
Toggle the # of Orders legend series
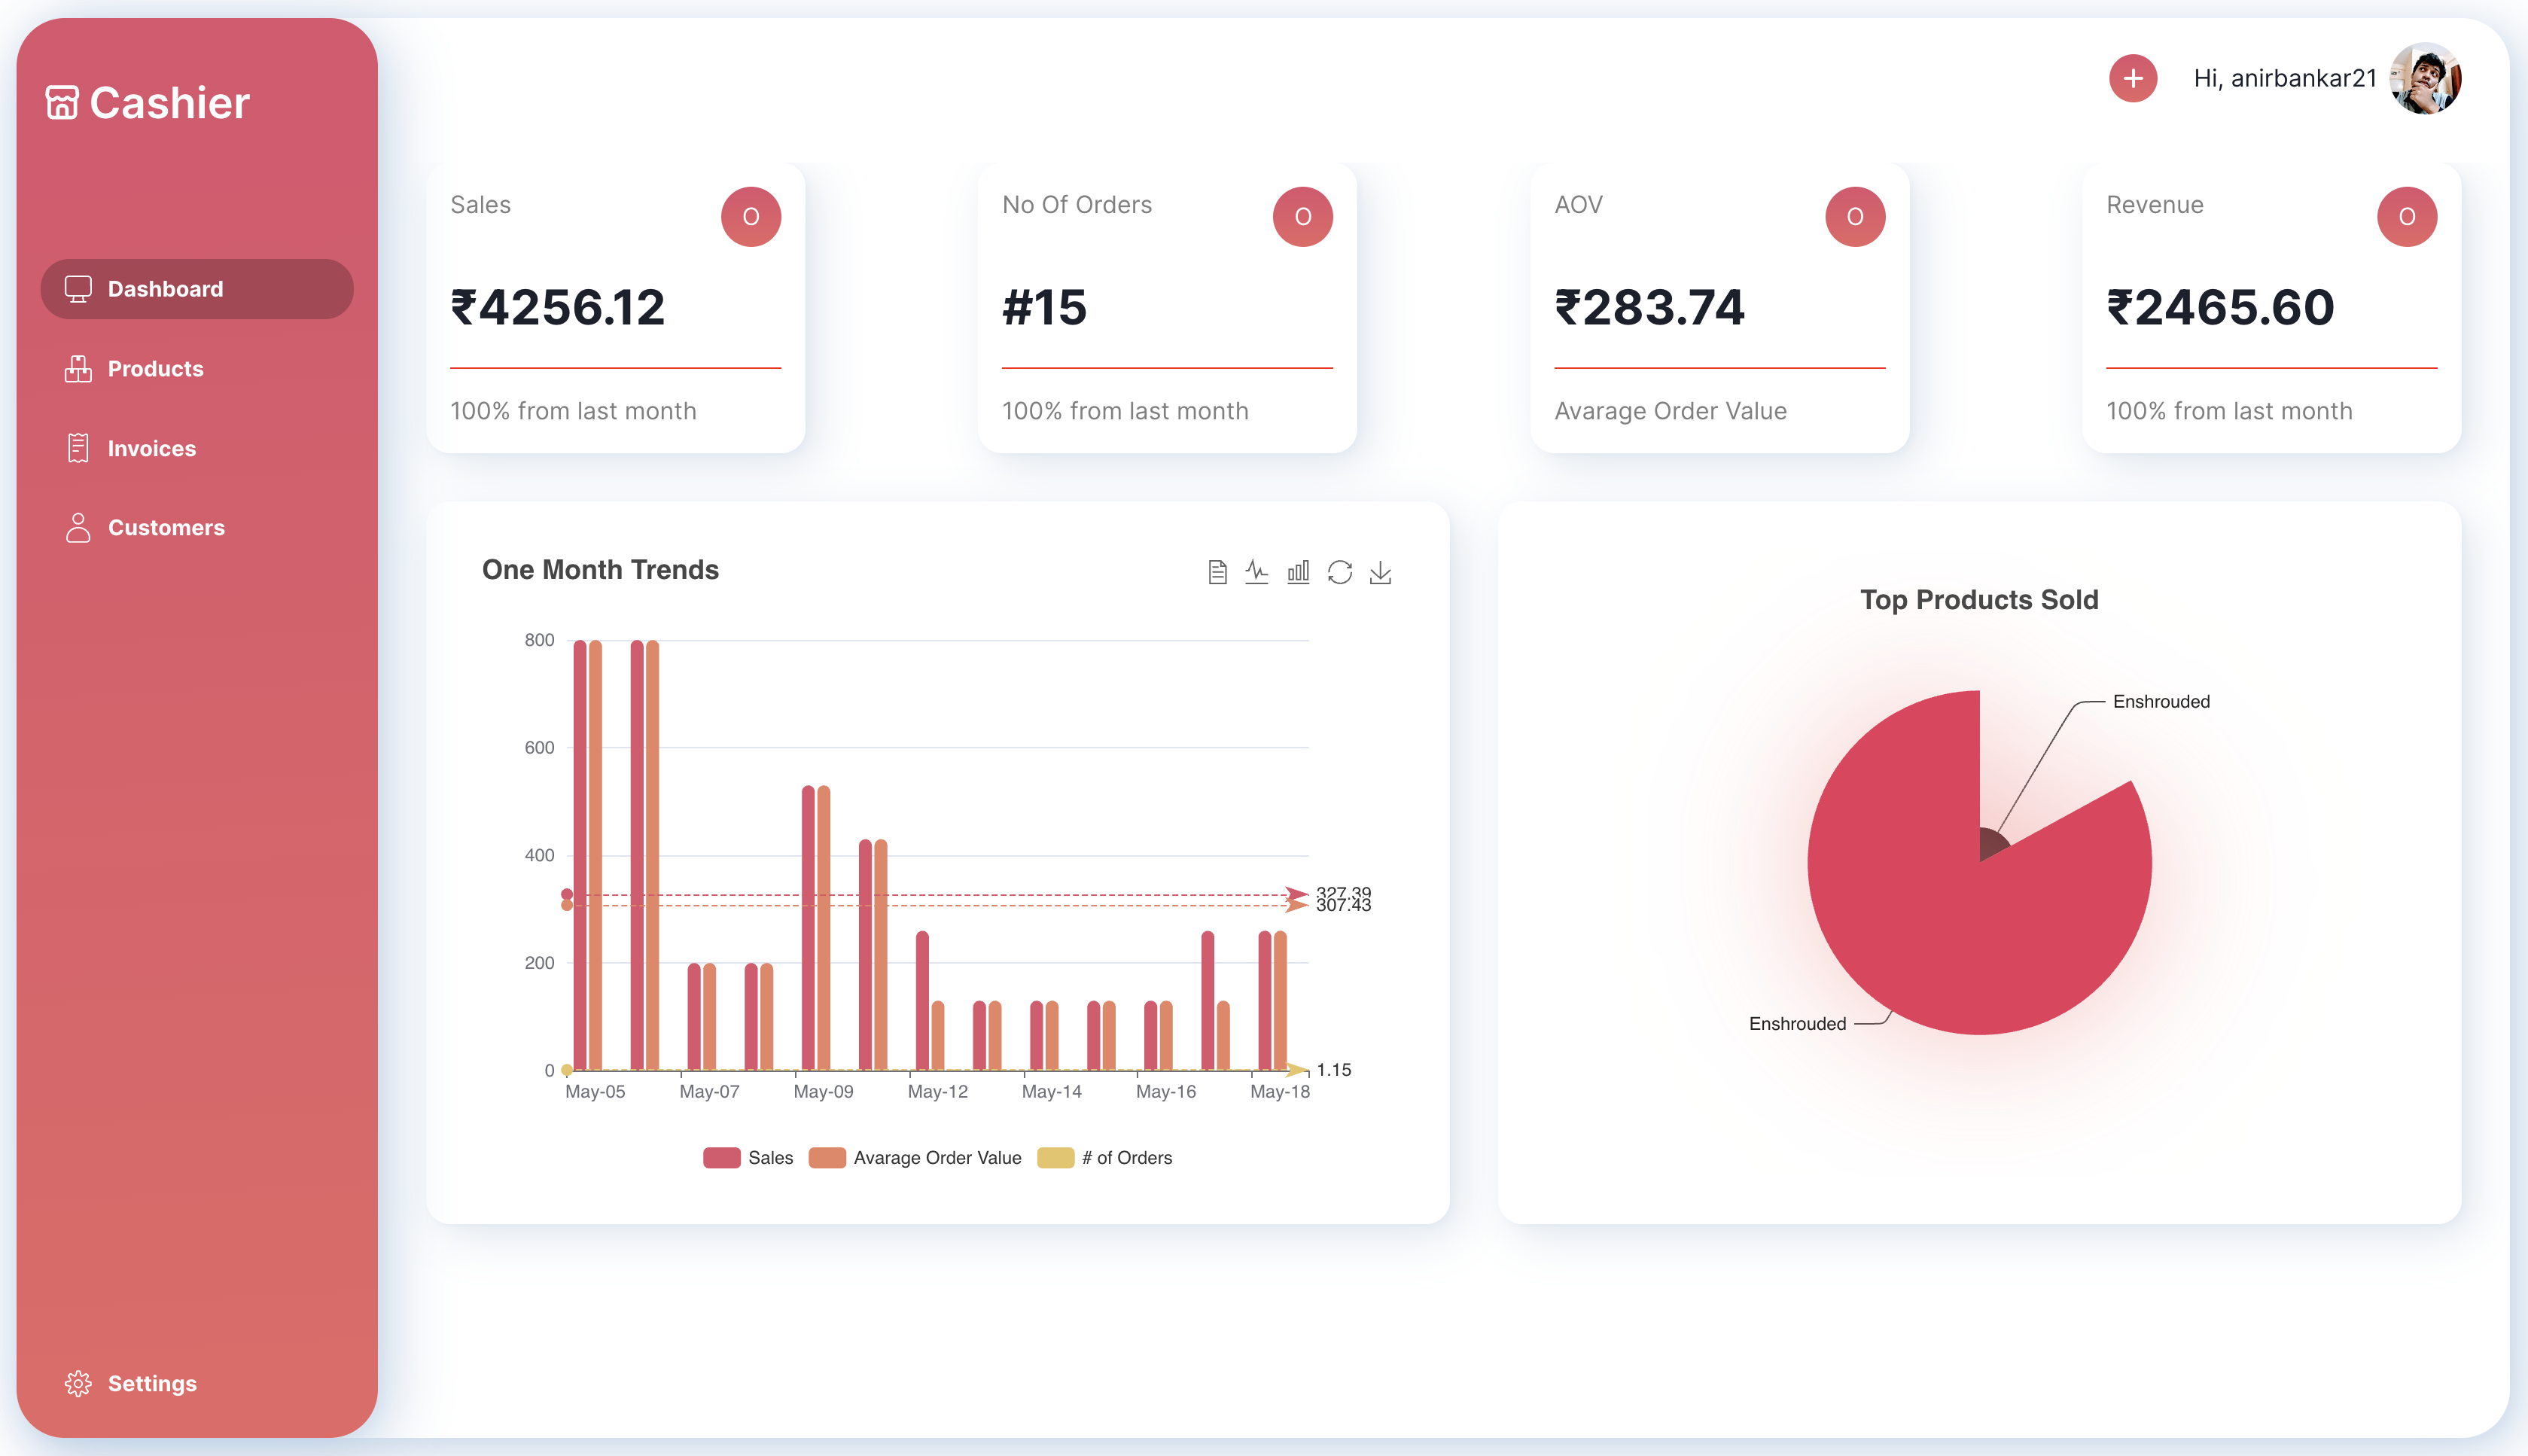click(1105, 1158)
